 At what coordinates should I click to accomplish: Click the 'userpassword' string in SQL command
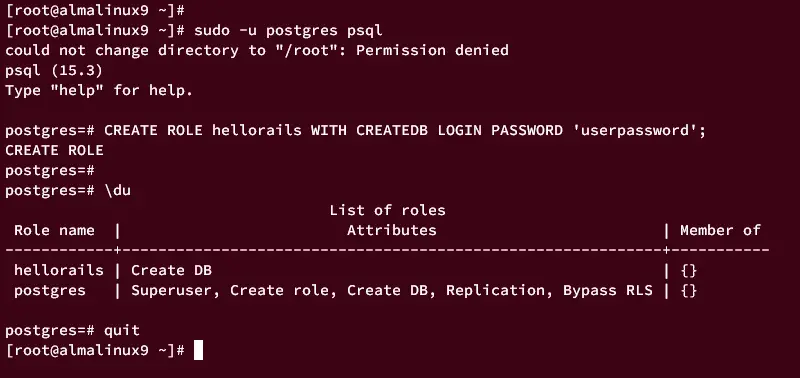[635, 131]
